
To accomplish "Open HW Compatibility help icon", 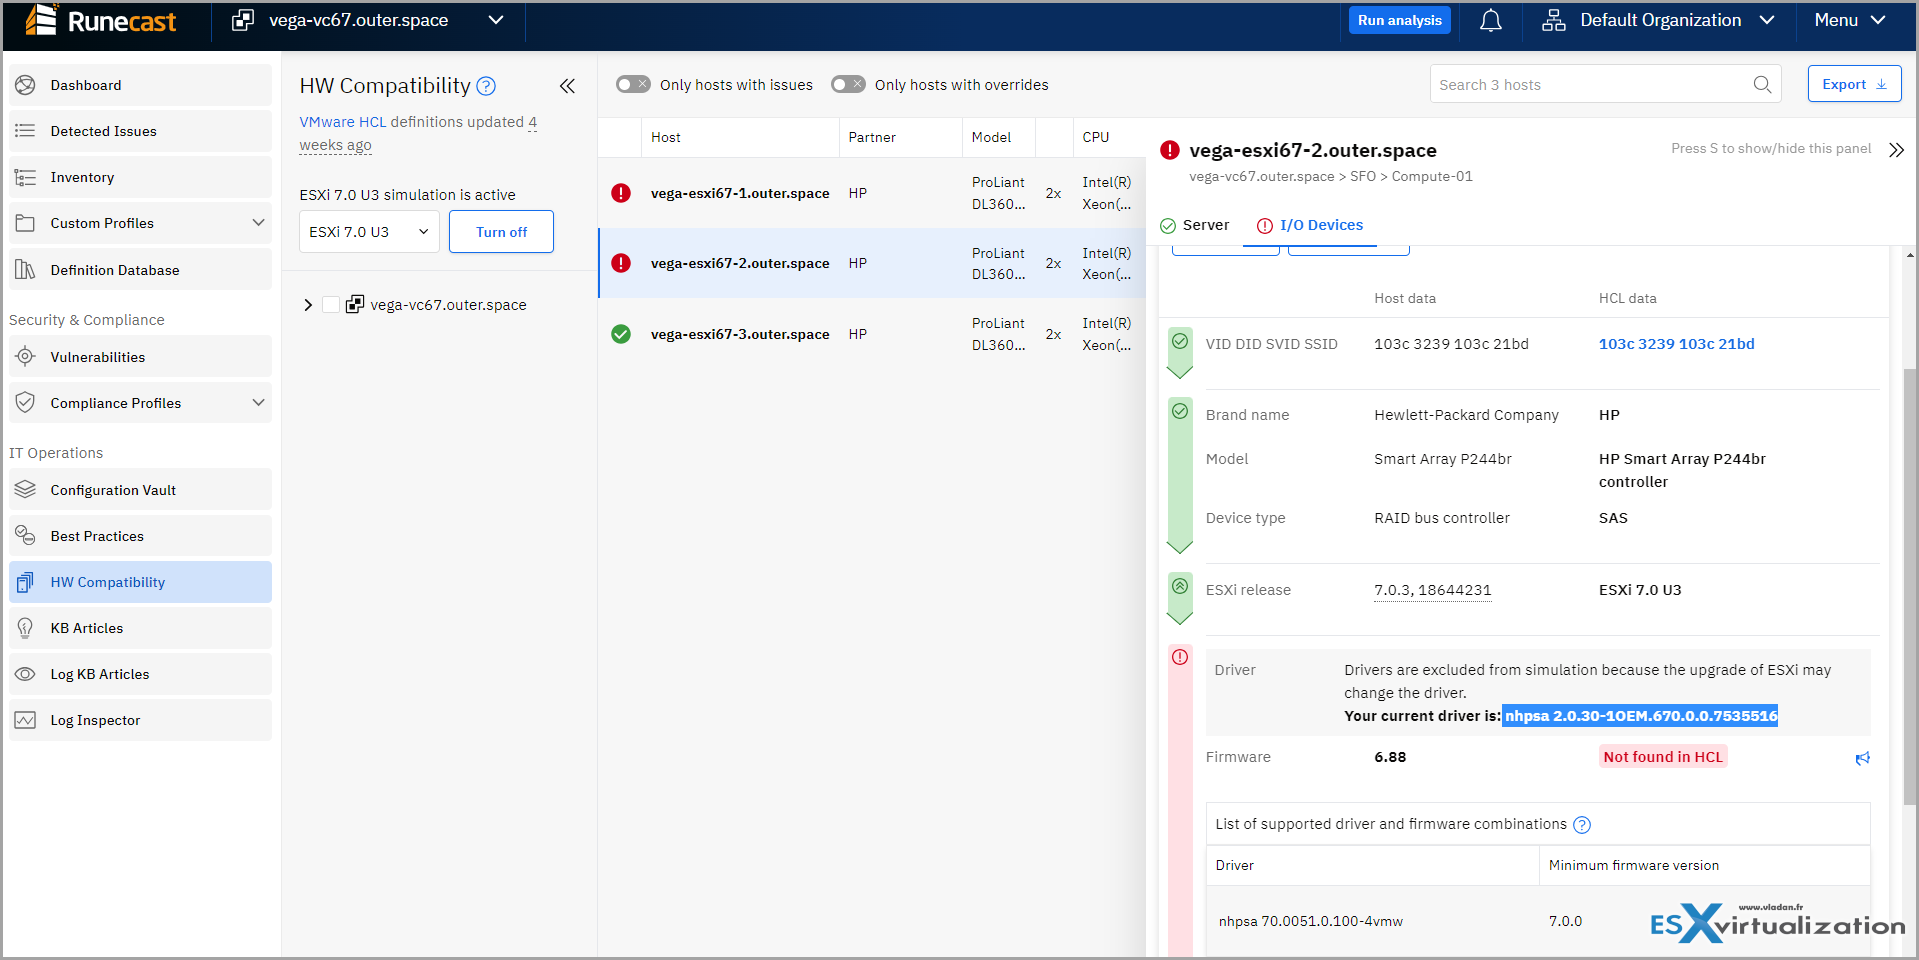I will (486, 86).
